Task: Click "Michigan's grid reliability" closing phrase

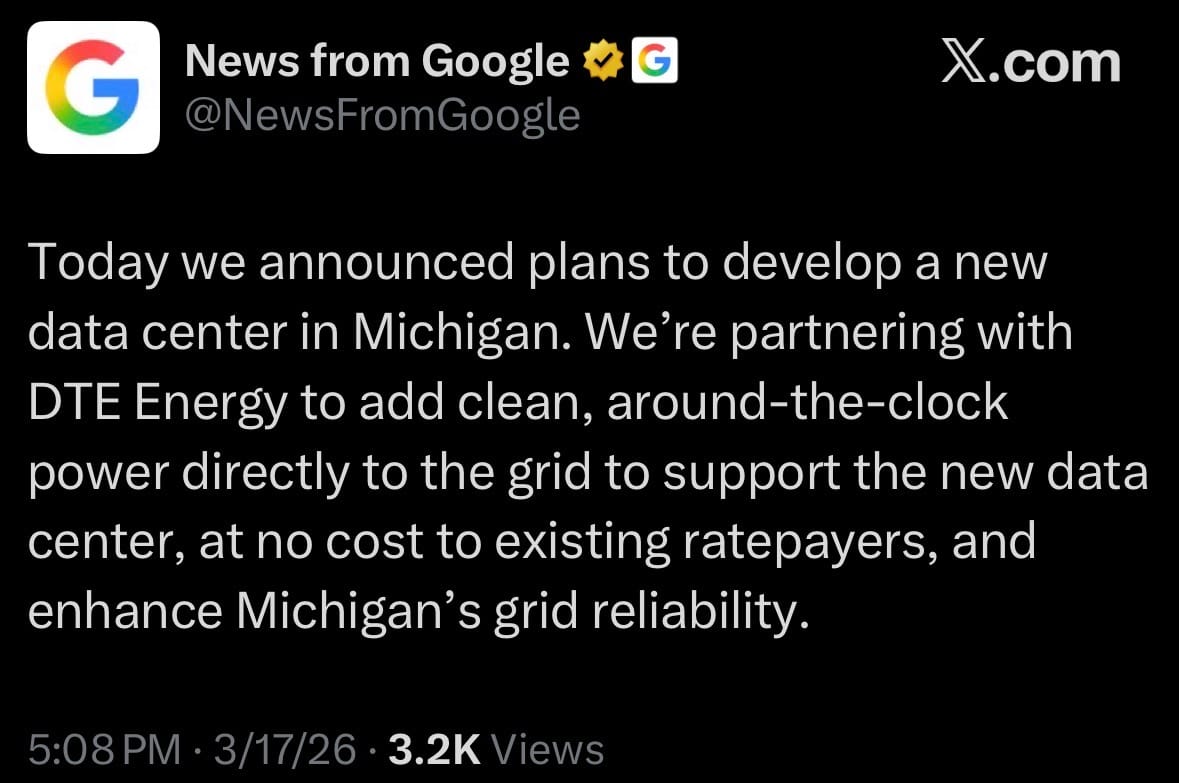Action: [520, 611]
